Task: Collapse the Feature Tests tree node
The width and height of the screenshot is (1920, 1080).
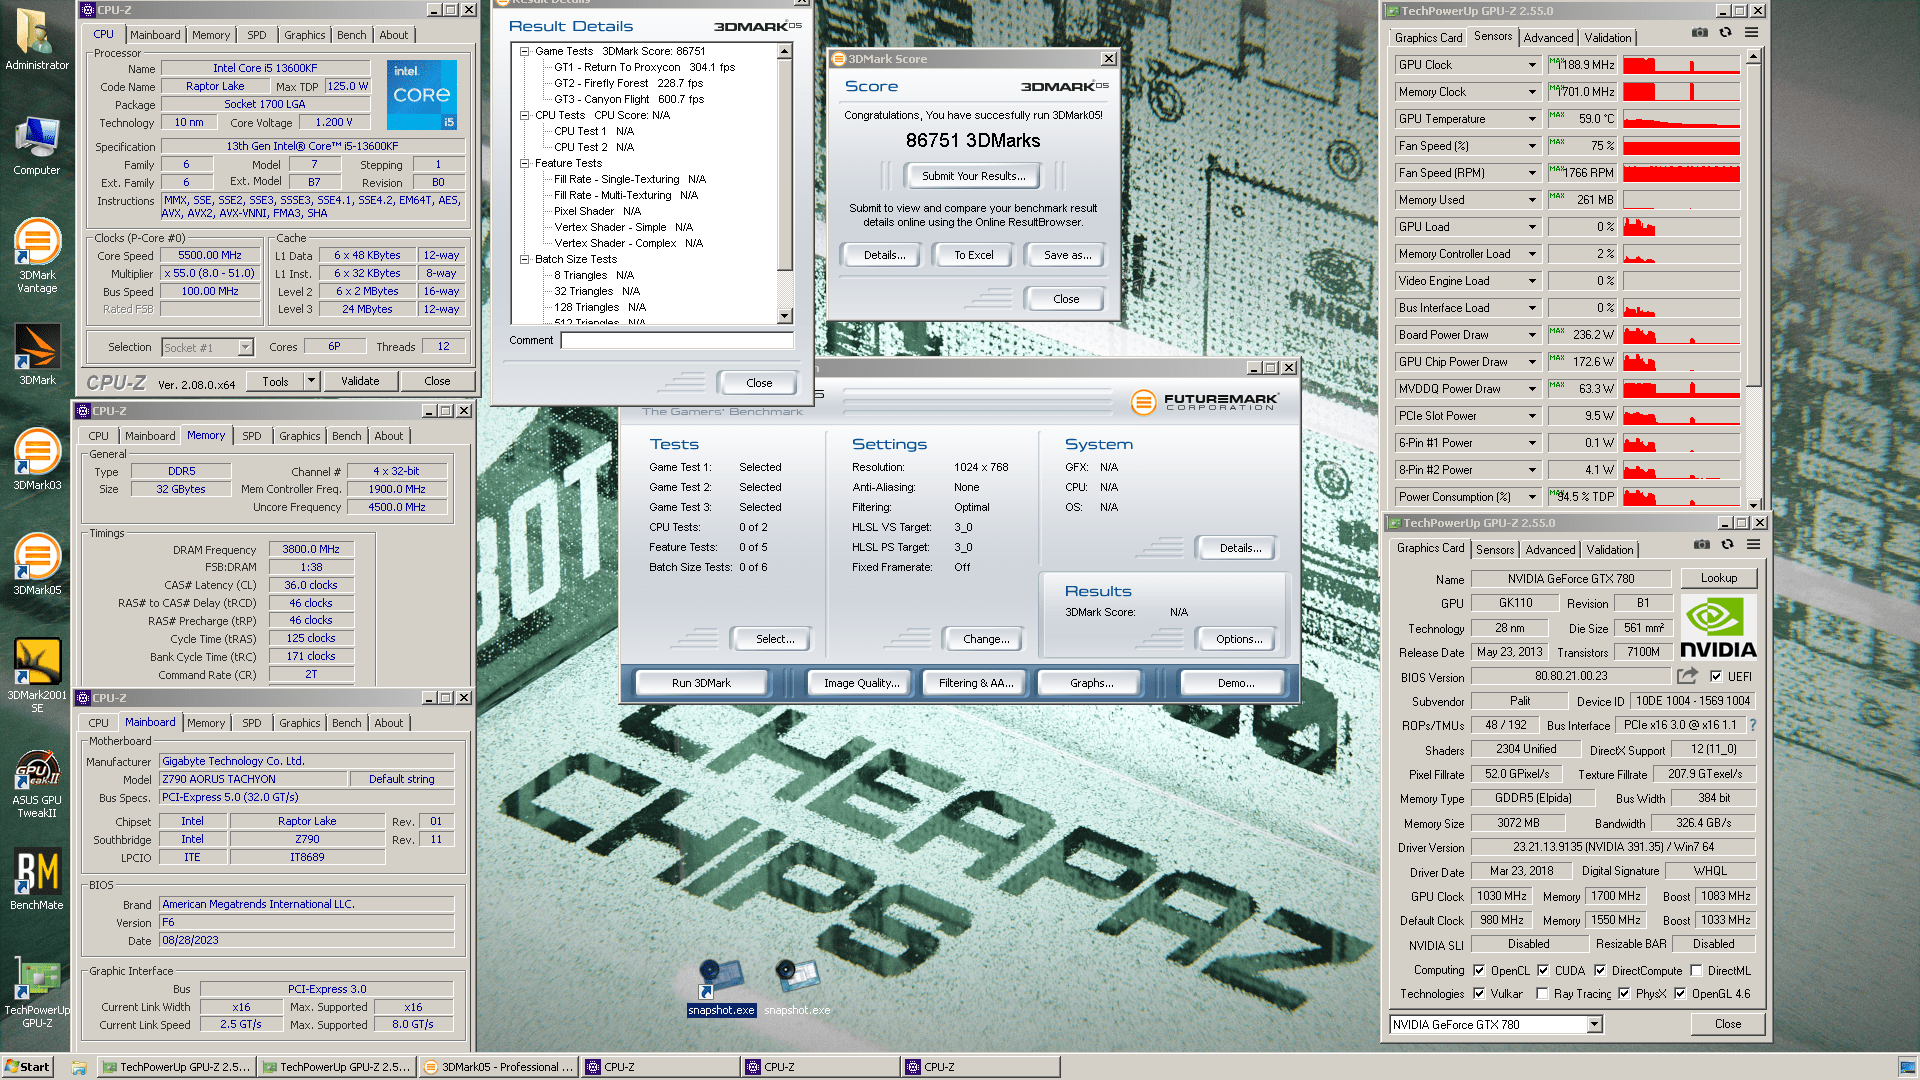Action: click(524, 163)
